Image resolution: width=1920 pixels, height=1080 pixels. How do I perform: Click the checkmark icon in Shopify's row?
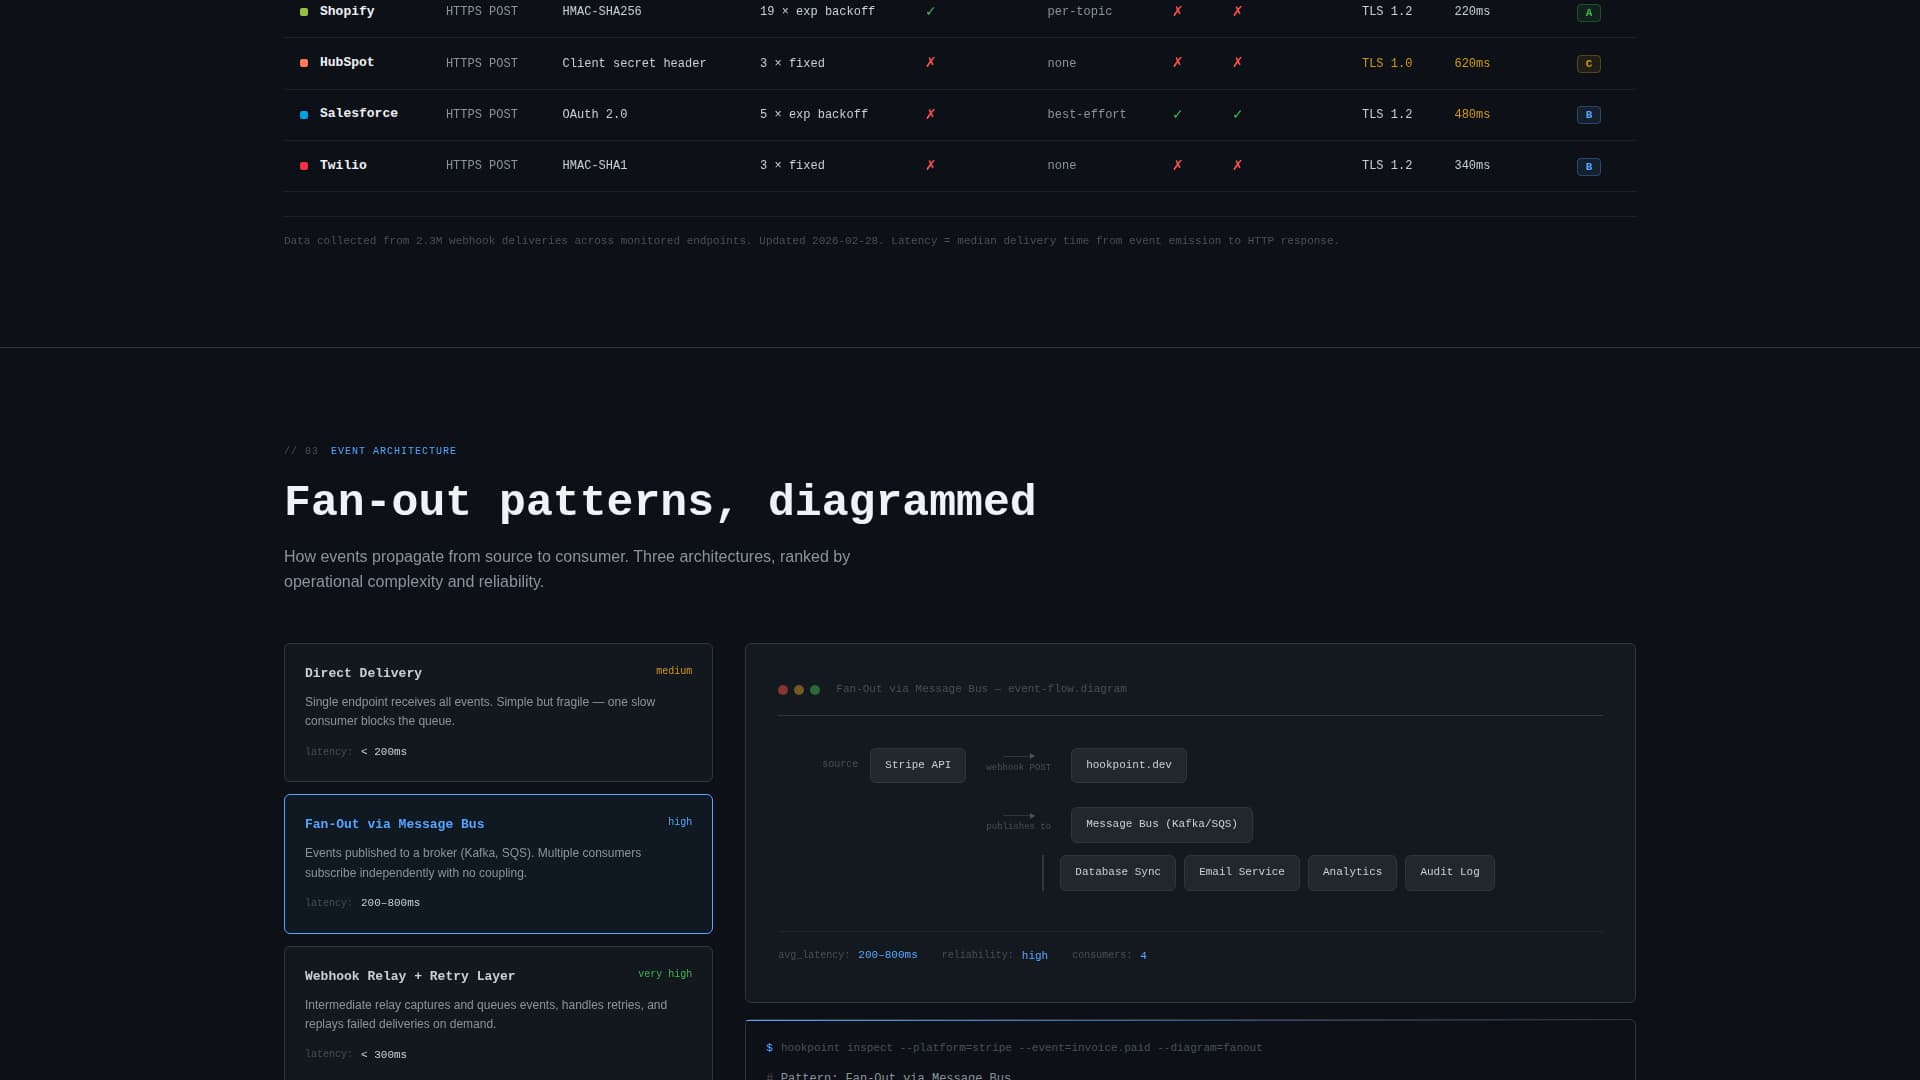coord(930,11)
